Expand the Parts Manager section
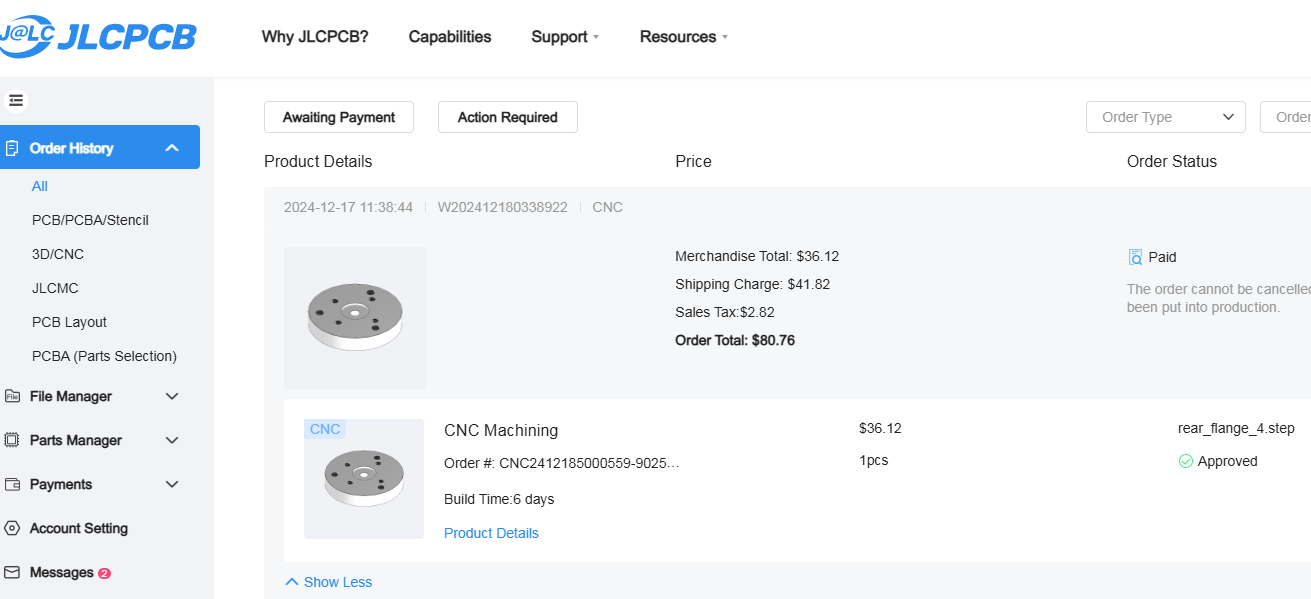This screenshot has height=599, width=1311. point(172,440)
